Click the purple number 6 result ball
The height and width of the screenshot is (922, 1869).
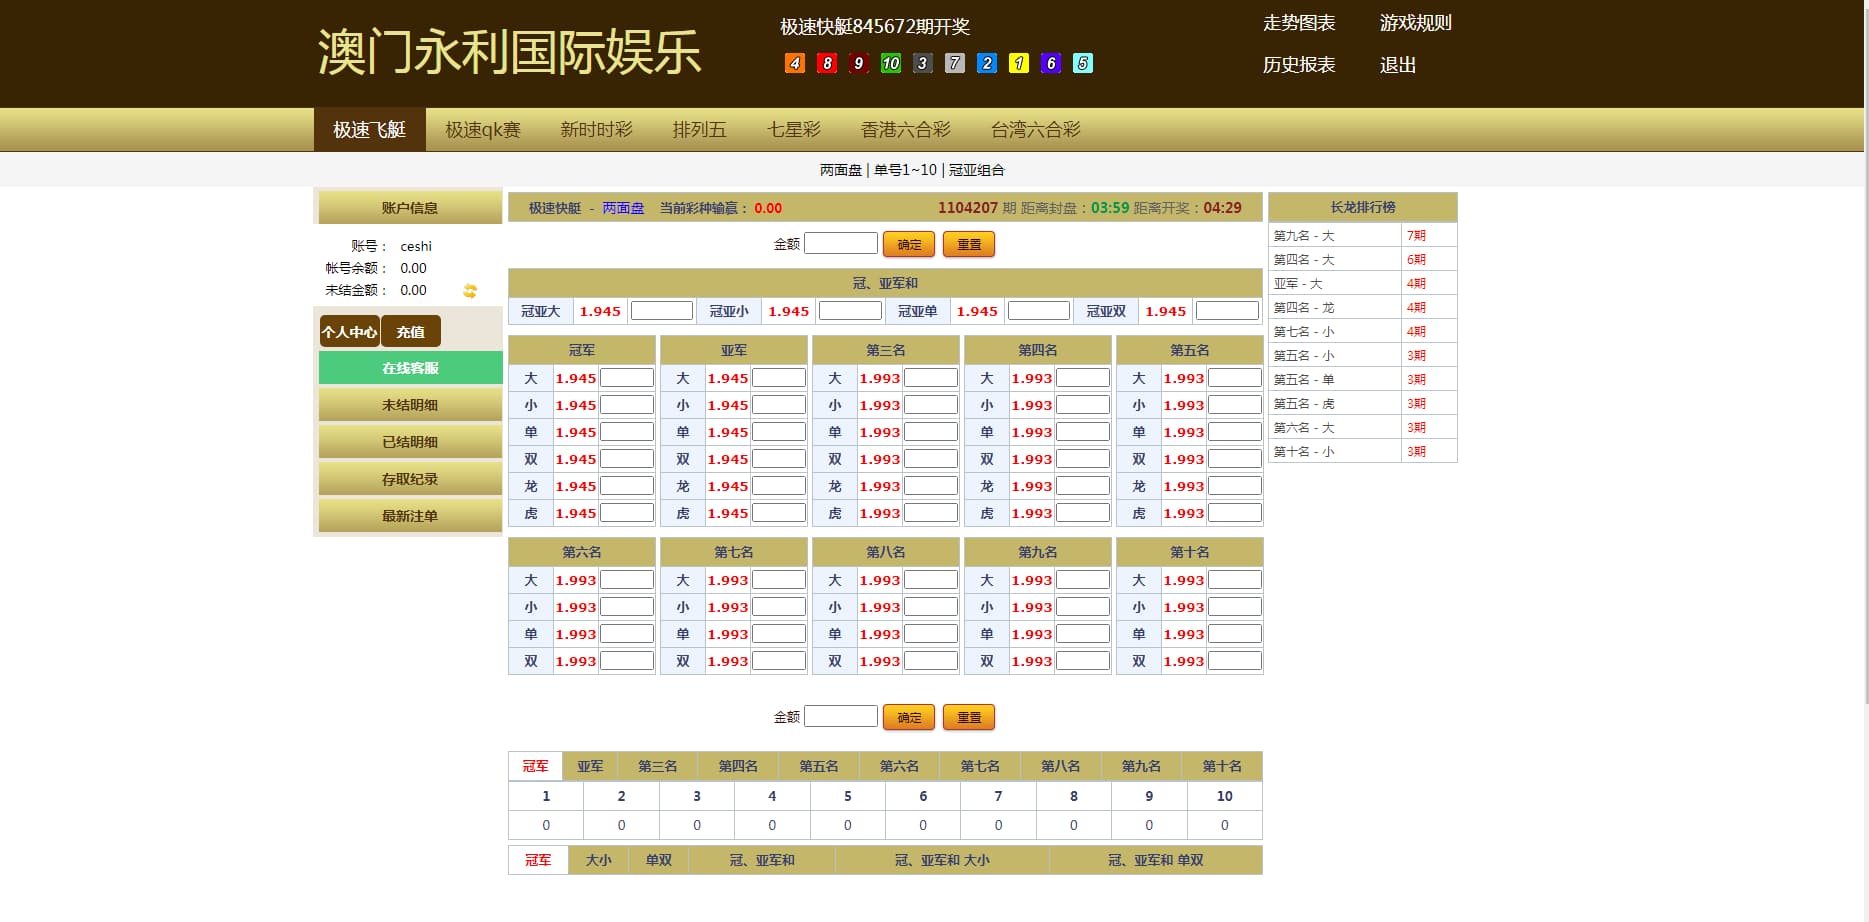tap(1050, 63)
